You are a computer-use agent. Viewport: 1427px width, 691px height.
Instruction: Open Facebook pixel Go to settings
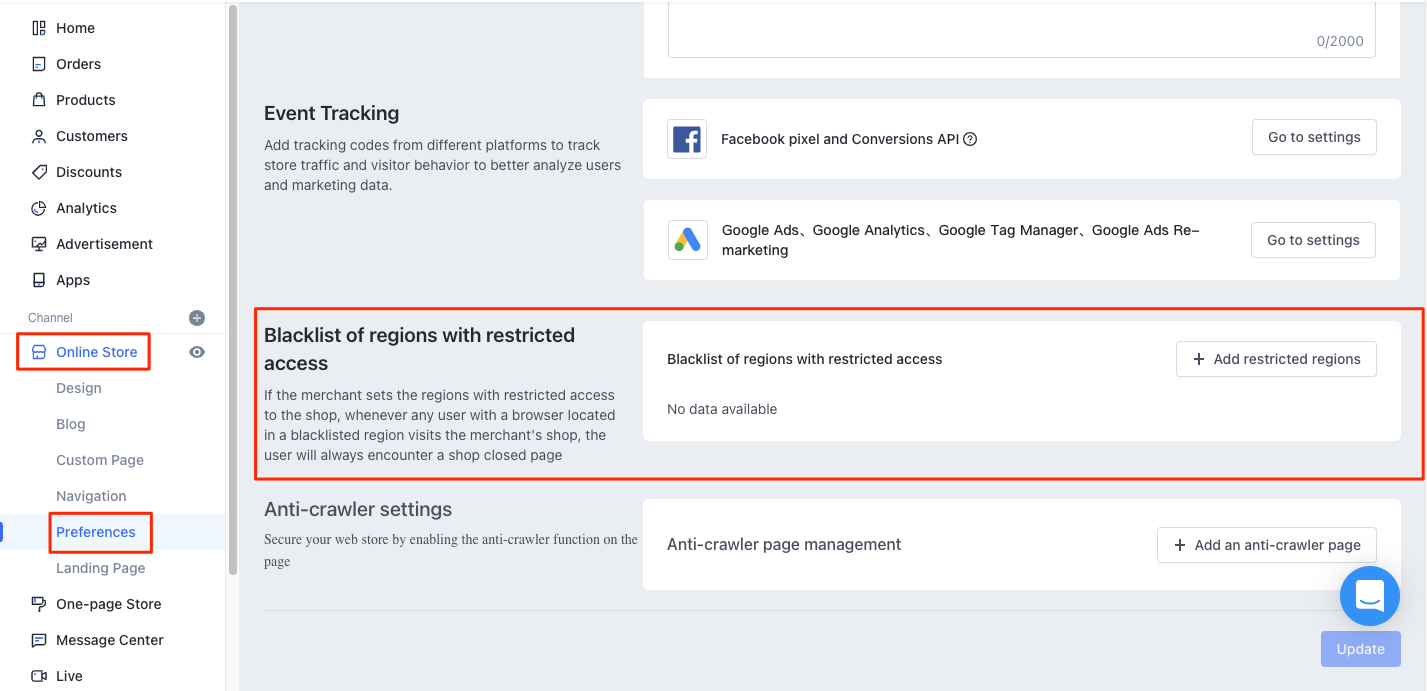tap(1313, 137)
